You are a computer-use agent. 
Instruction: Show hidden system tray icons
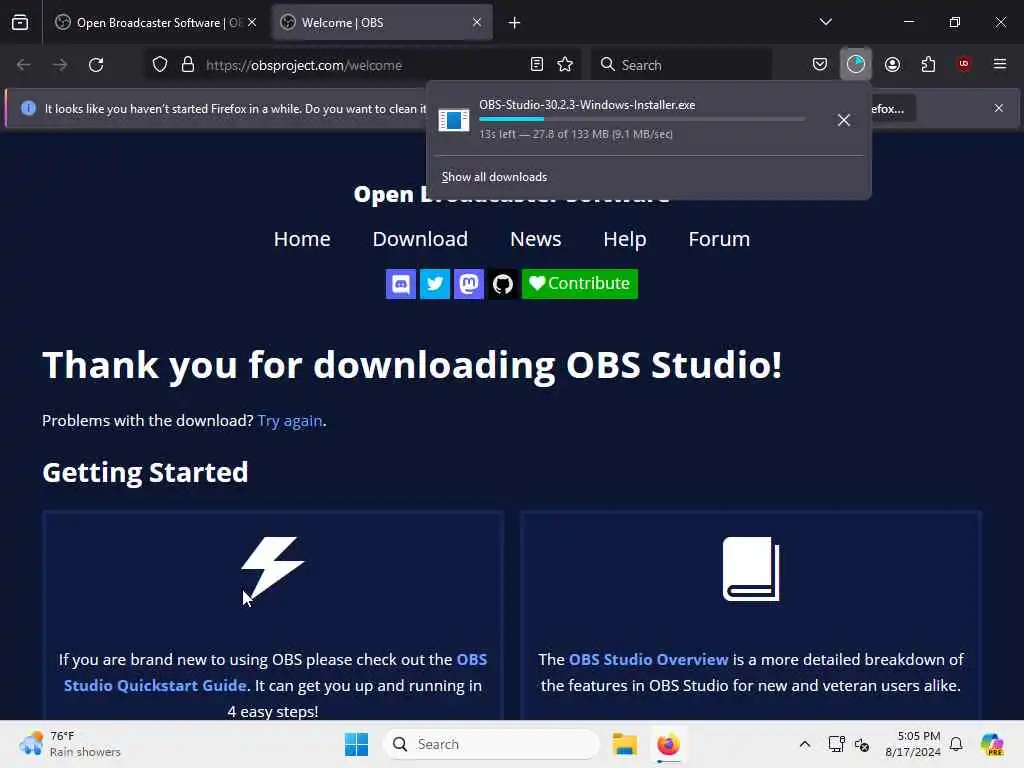coord(805,744)
